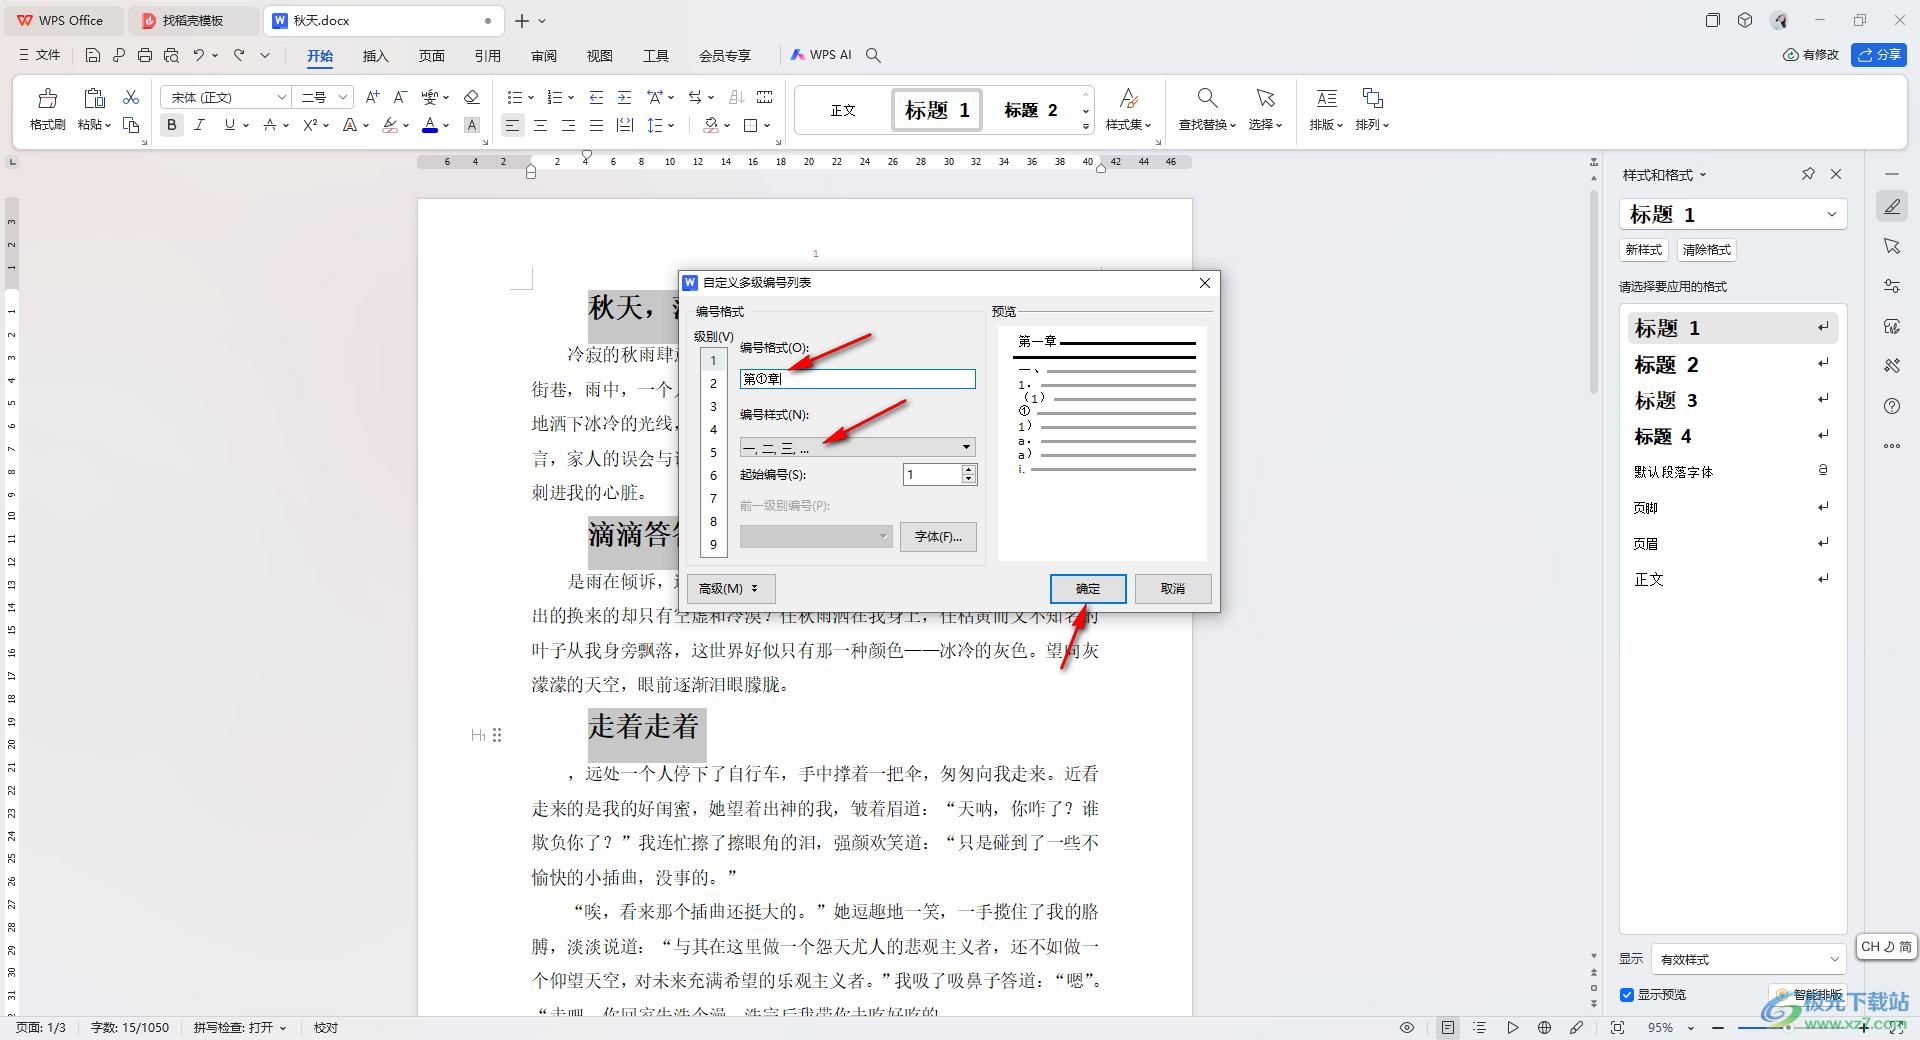The width and height of the screenshot is (1920, 1040).
Task: Apply the 标题 1 ribbon style
Action: [x=937, y=110]
